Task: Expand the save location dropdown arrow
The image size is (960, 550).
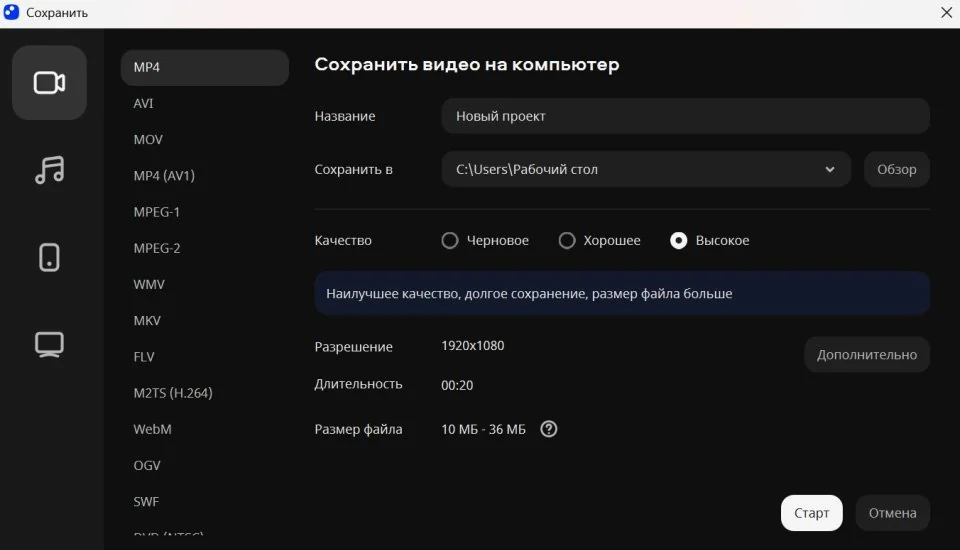Action: tap(830, 170)
